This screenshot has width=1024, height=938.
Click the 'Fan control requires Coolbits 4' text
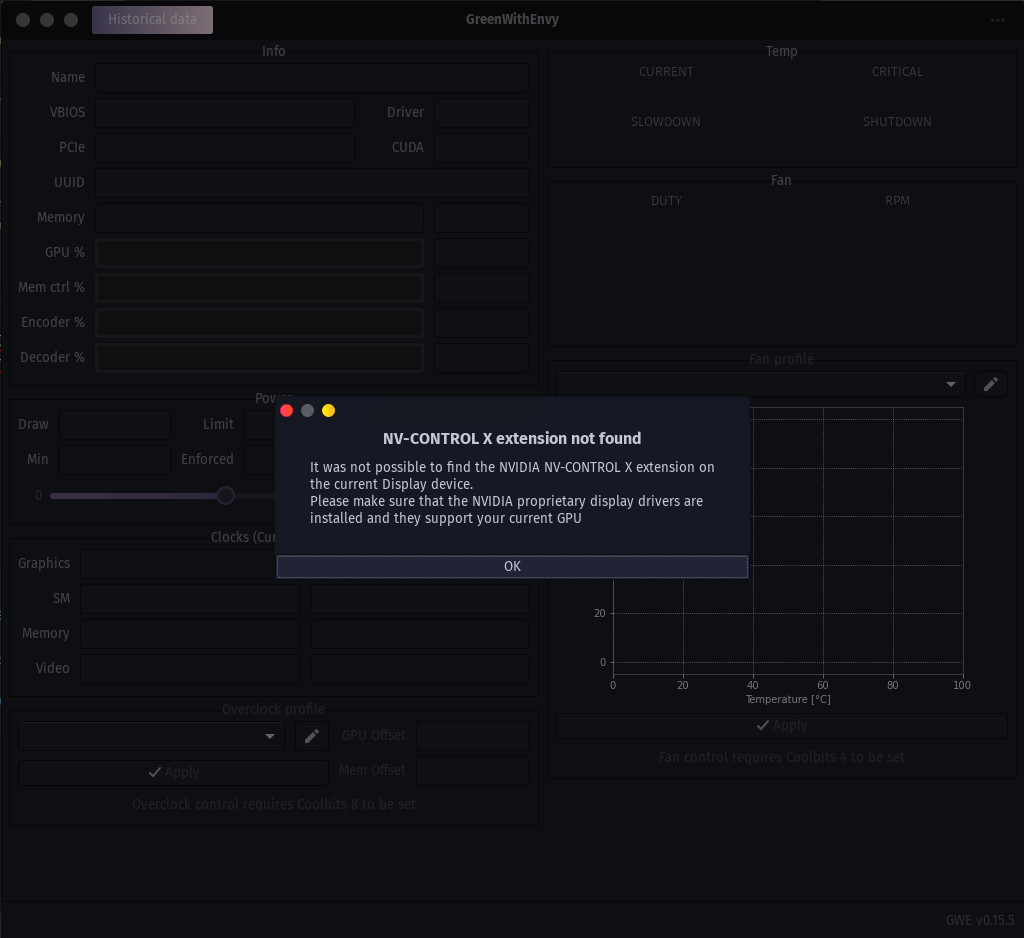coord(781,757)
